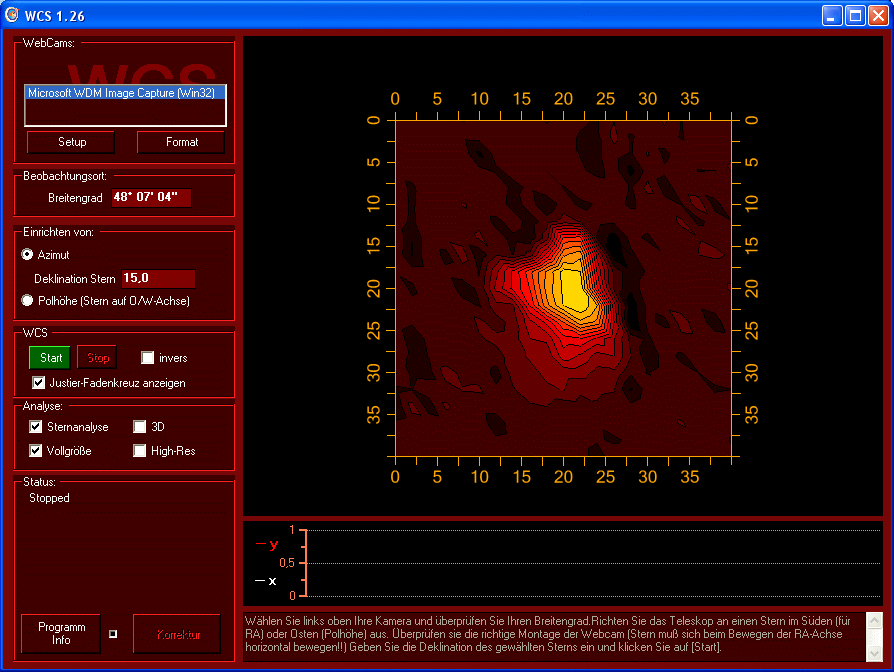Screen dimensions: 894x672
Task: Click the WCS application icon in title bar
Action: (12, 15)
